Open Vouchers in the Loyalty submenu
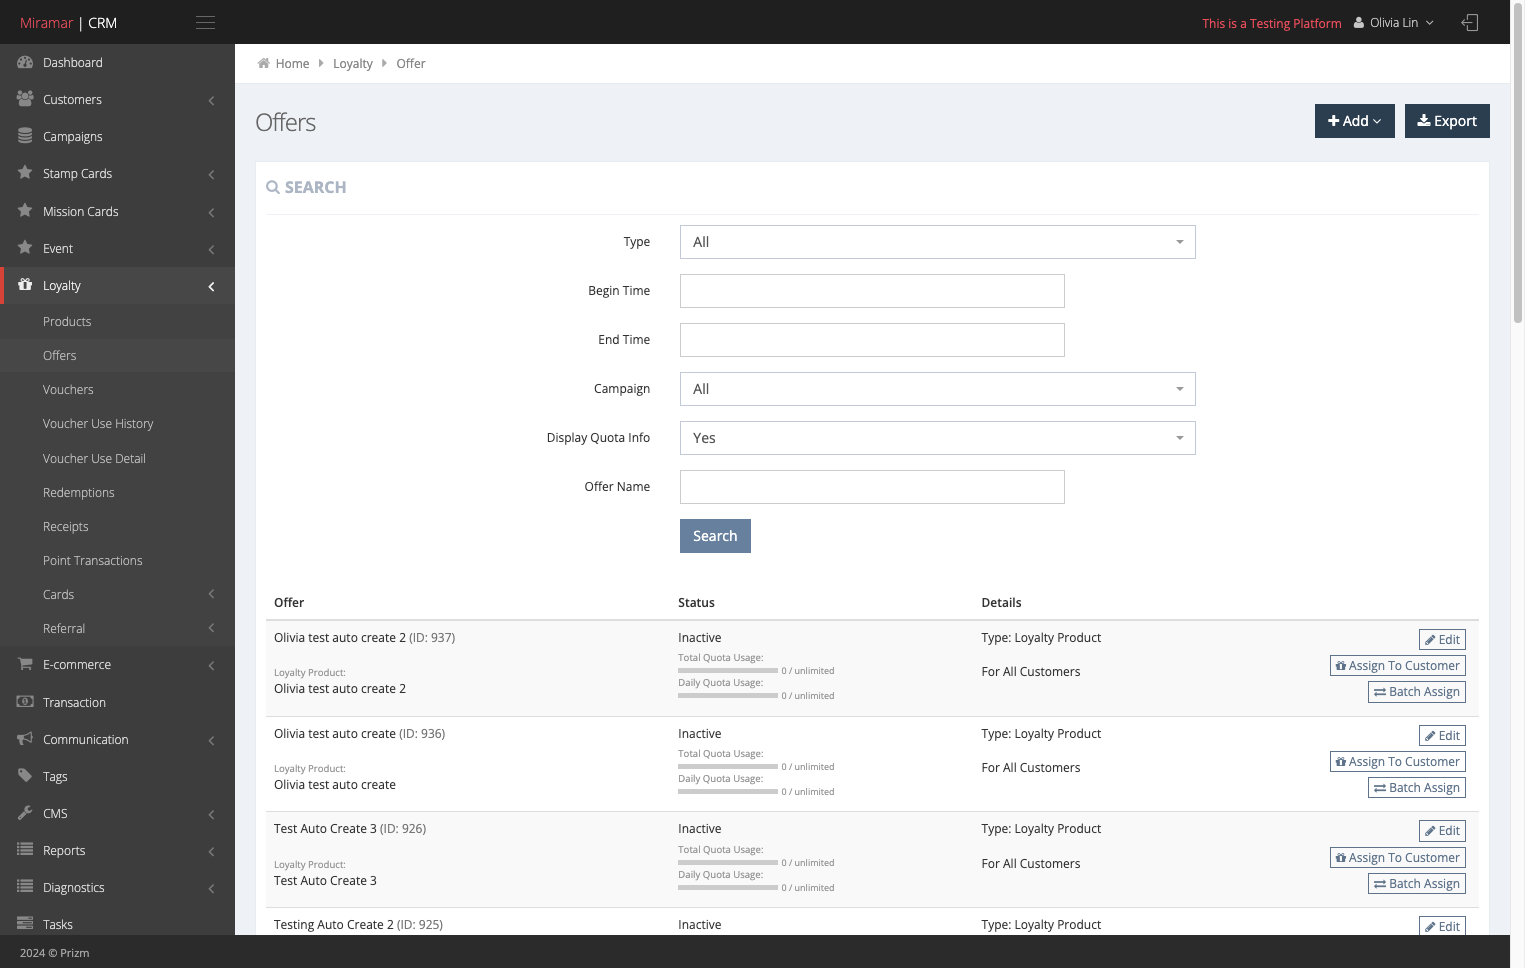1525x968 pixels. coord(68,389)
